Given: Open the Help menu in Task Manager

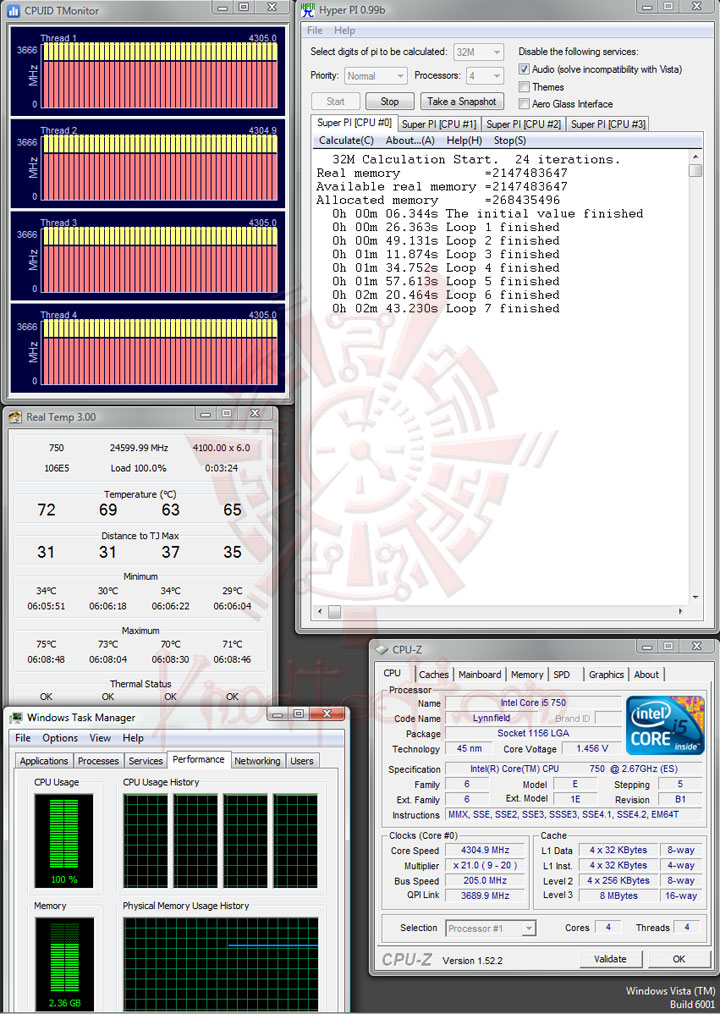Looking at the screenshot, I should pyautogui.click(x=133, y=738).
